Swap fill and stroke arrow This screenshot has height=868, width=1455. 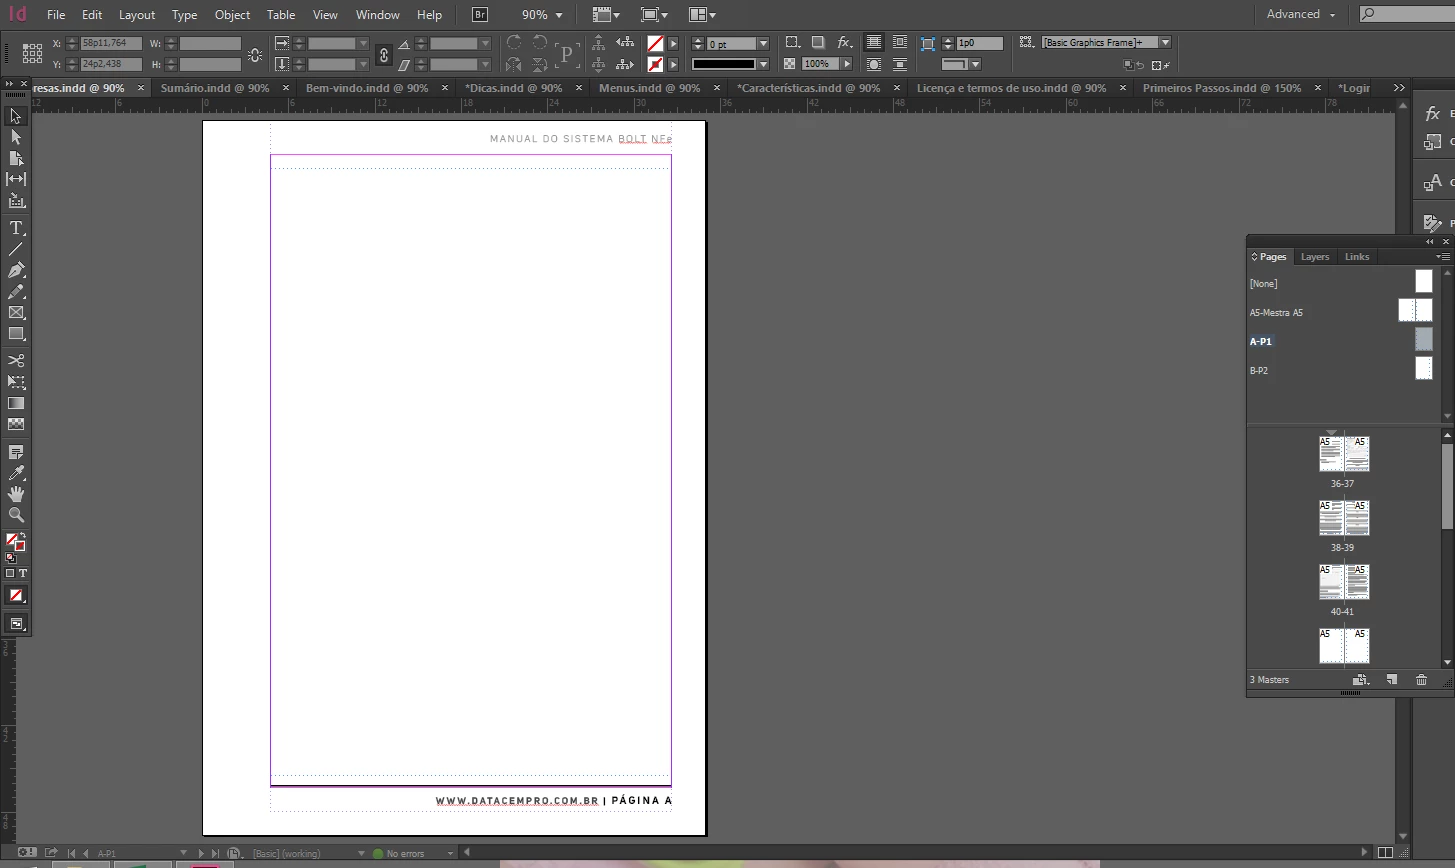22,536
